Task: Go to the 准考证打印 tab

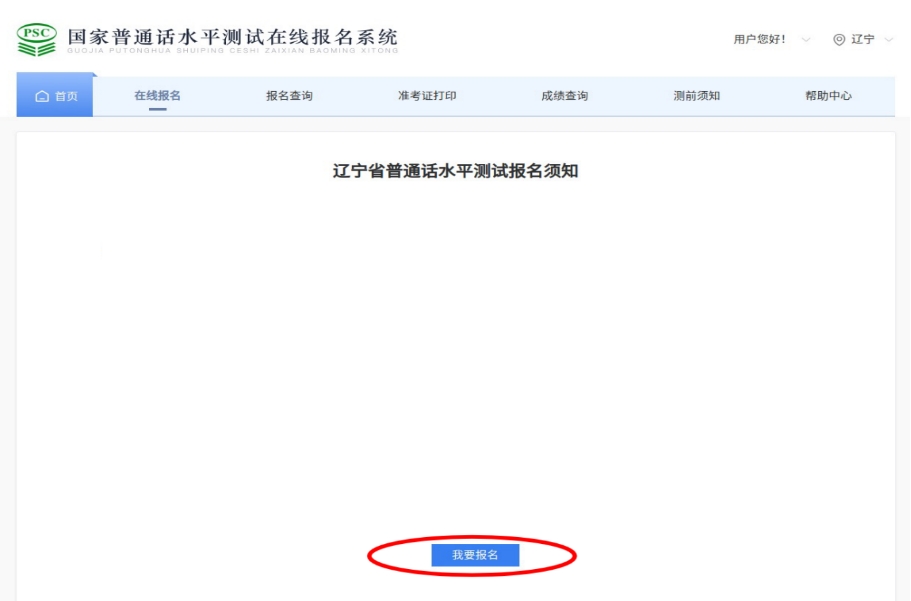Action: coord(427,96)
